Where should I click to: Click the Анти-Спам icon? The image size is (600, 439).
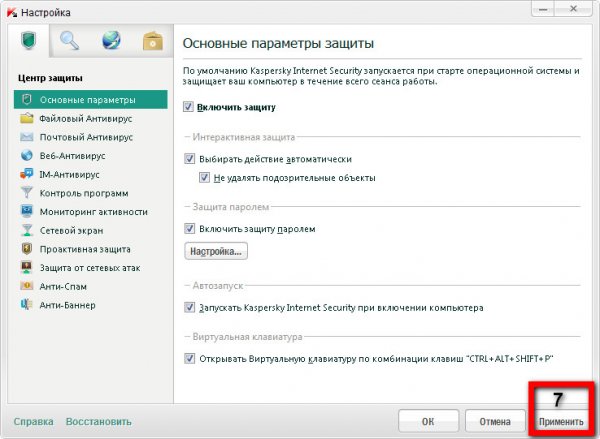pyautogui.click(x=26, y=286)
